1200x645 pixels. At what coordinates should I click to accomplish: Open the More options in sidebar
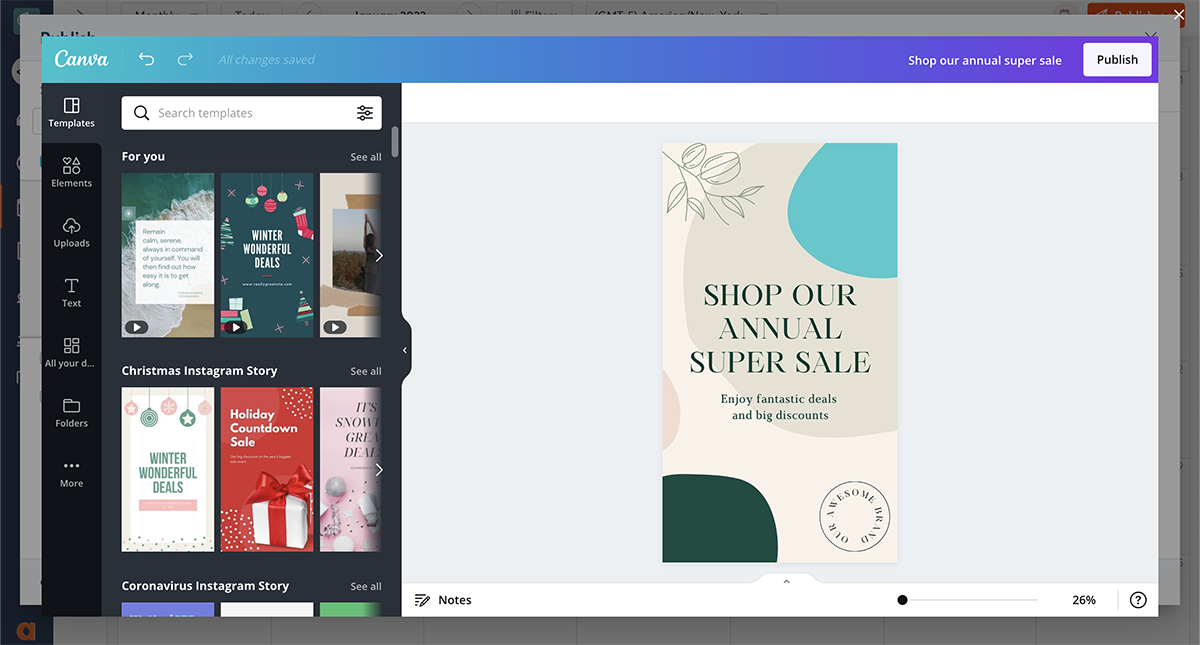click(x=71, y=472)
